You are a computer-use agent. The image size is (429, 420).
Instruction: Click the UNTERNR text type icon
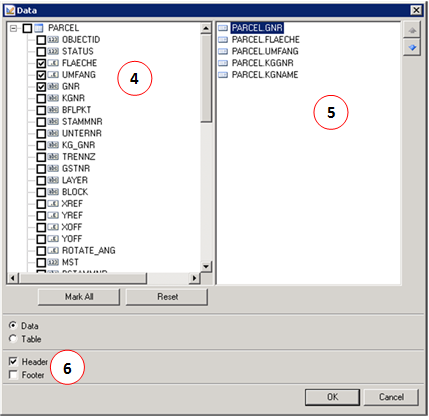coord(53,134)
